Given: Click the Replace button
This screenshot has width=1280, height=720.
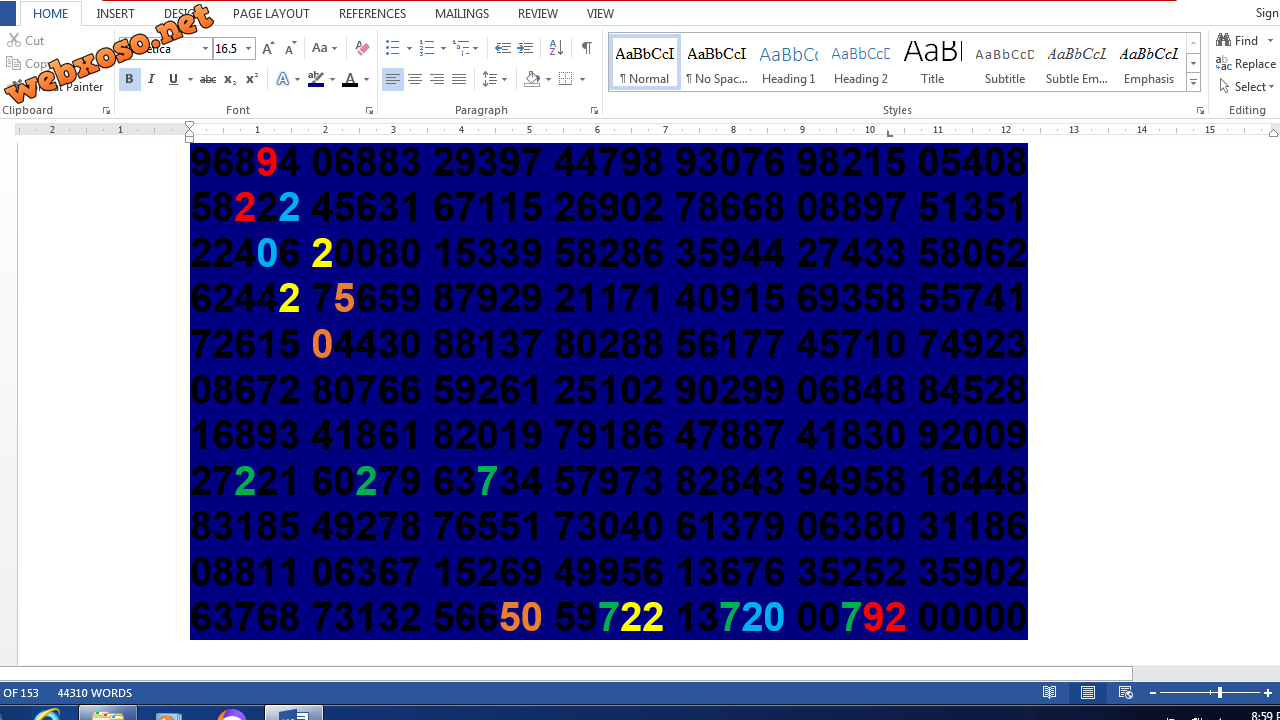Looking at the screenshot, I should (1246, 63).
